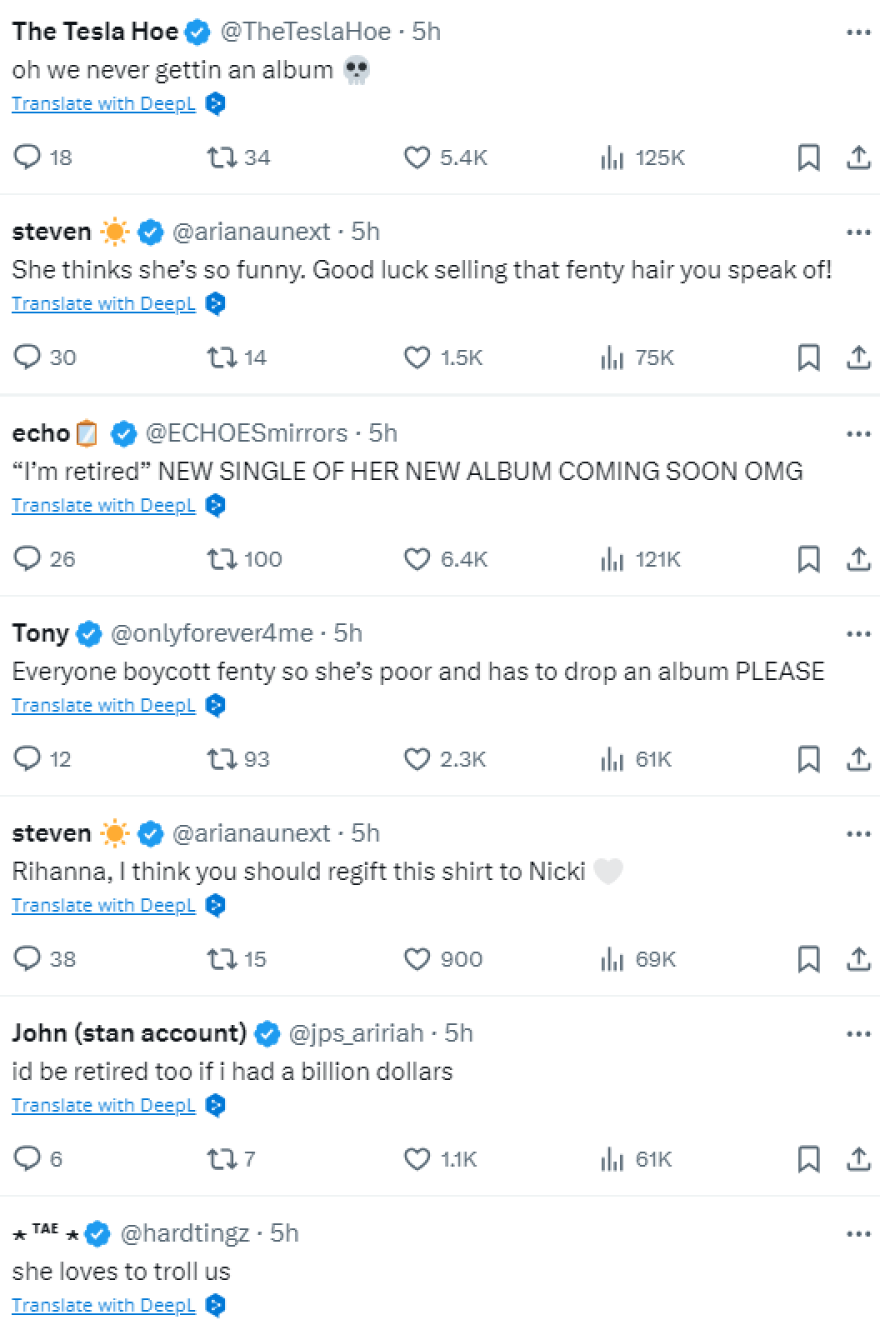Reply to Tony's boycott fenty tweet
This screenshot has width=880, height=1320.
point(27,759)
